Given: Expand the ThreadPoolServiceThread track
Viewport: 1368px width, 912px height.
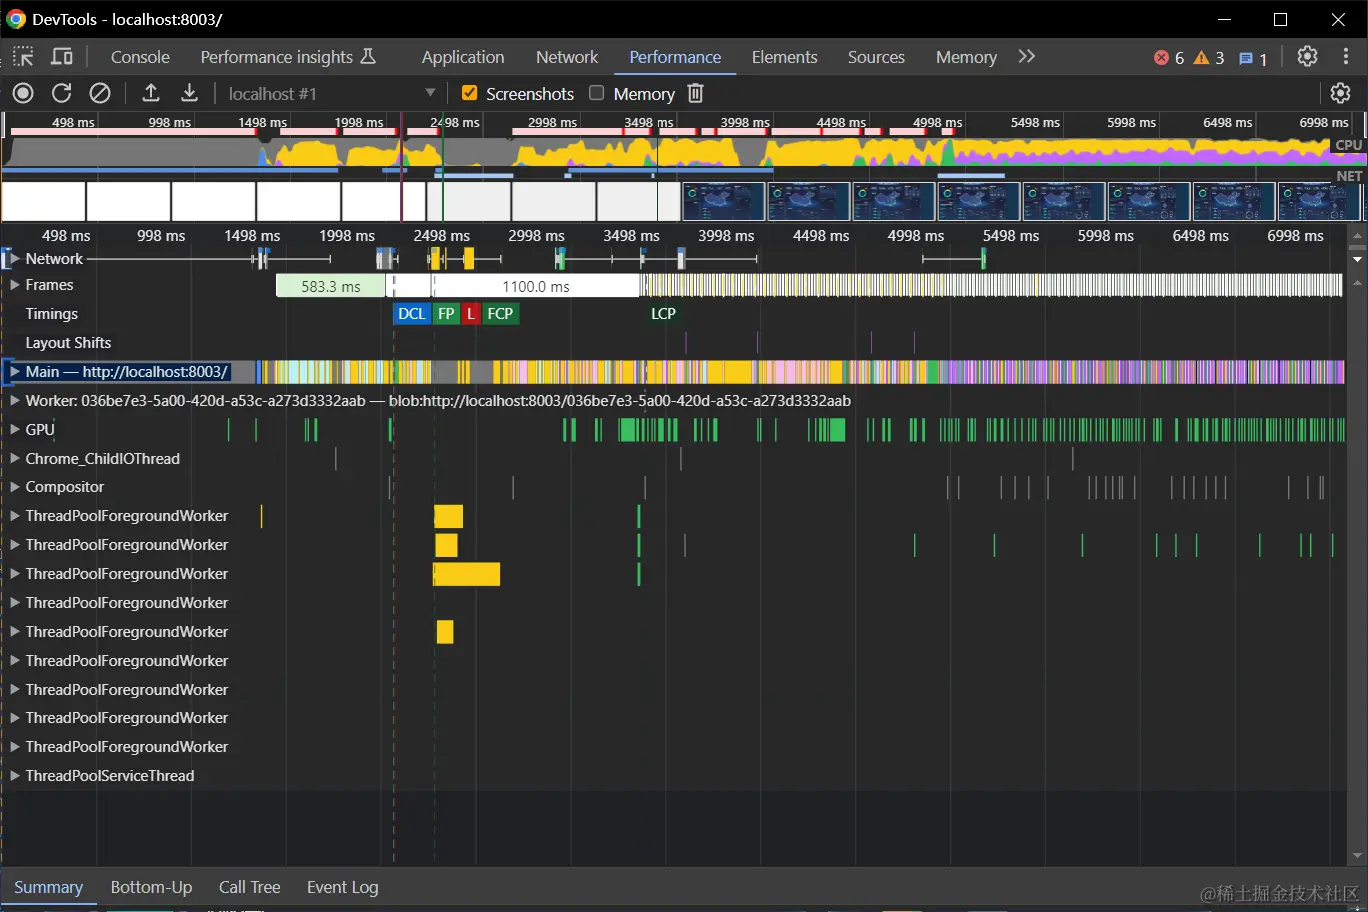Looking at the screenshot, I should (15, 776).
